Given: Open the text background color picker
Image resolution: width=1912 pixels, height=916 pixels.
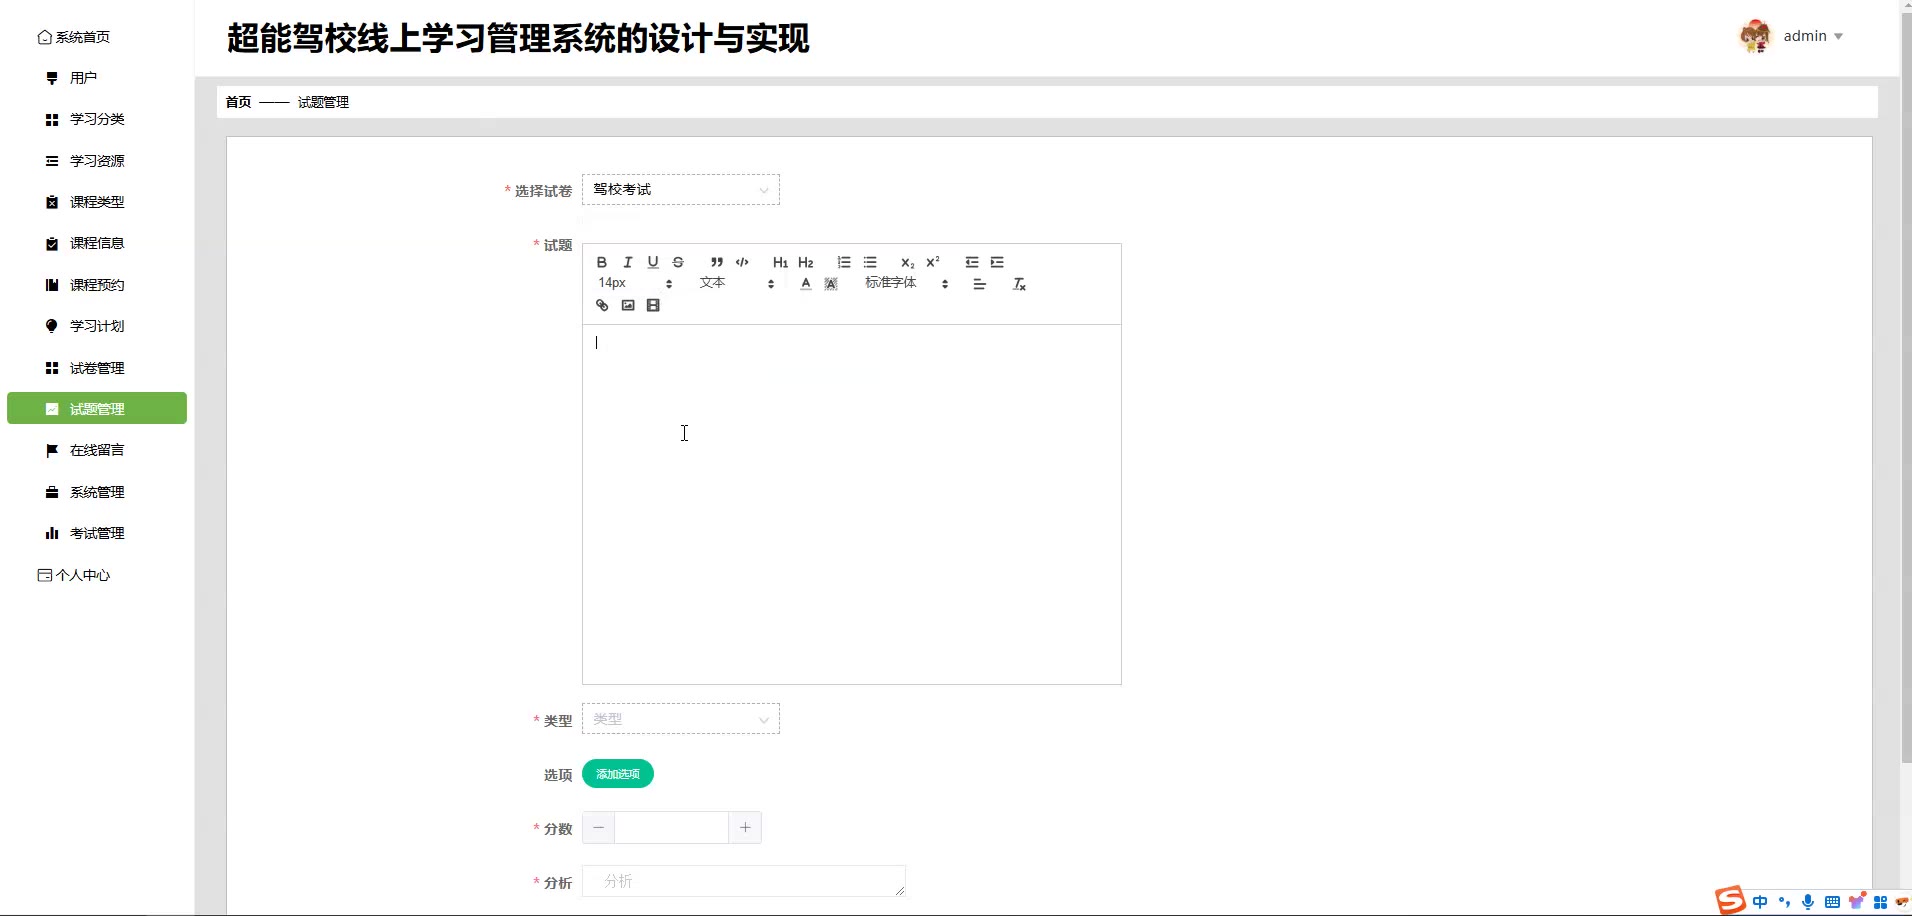Looking at the screenshot, I should tap(831, 284).
